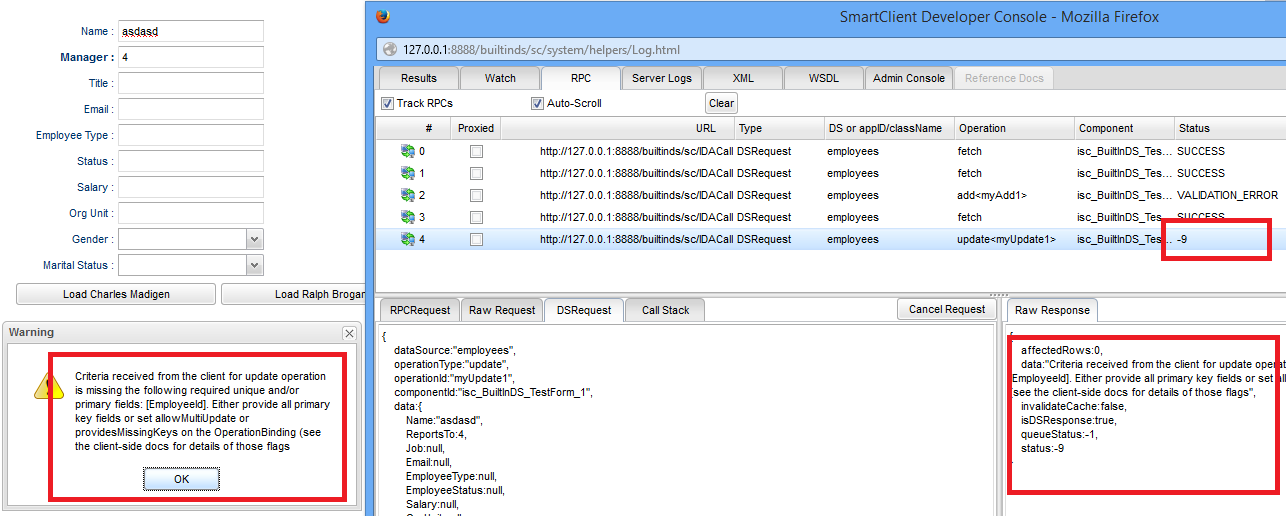
Task: Close the Warning dialog with X icon
Action: pos(349,333)
